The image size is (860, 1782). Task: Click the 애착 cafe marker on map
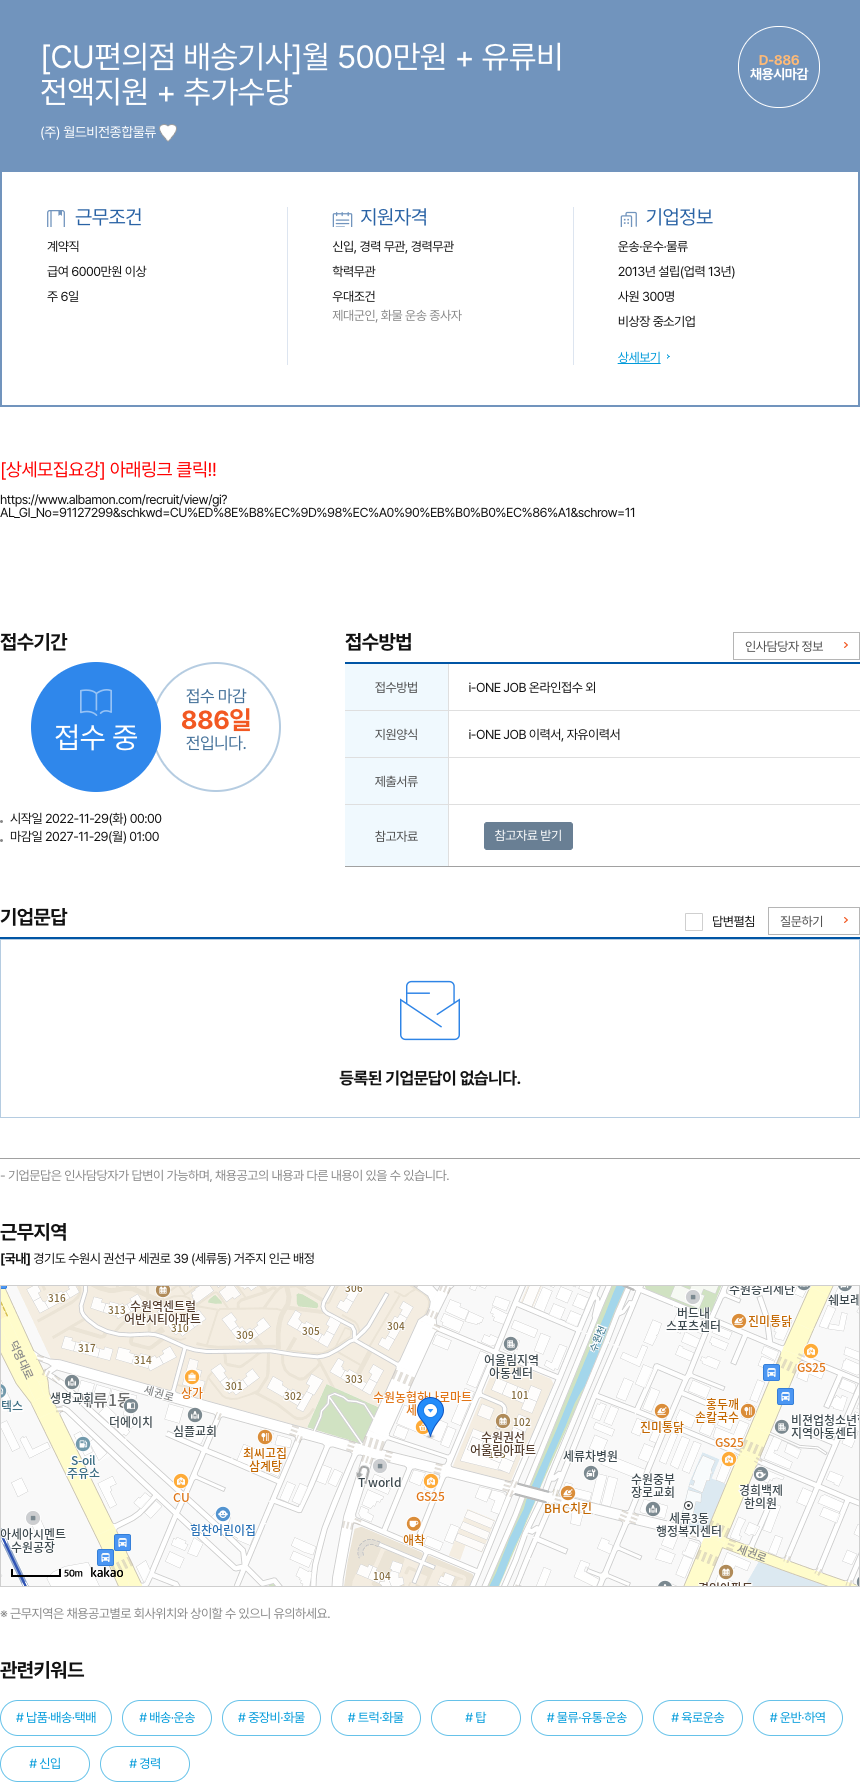413,1524
